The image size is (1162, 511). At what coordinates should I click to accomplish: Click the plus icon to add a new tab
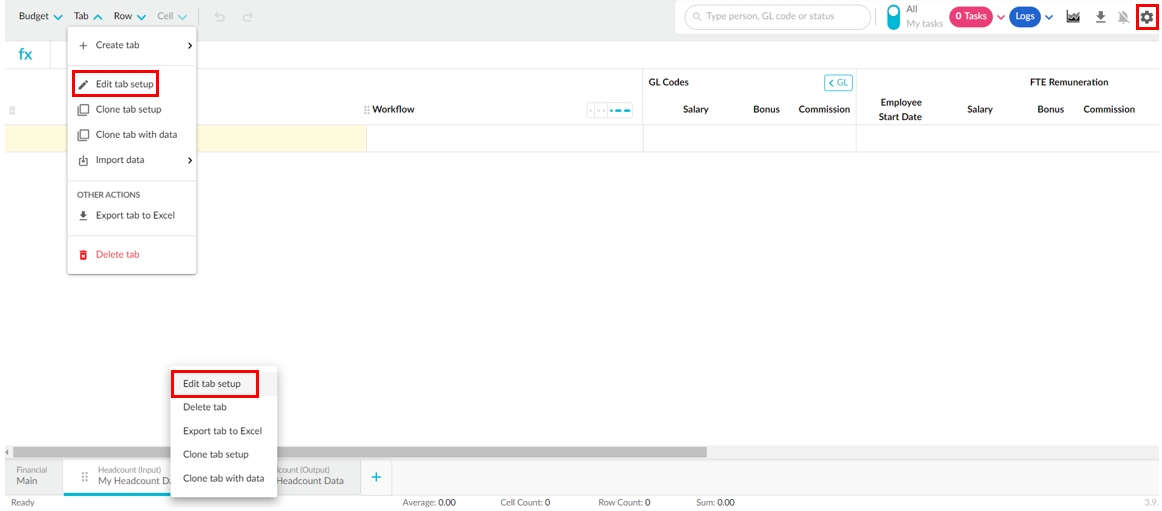pos(376,477)
